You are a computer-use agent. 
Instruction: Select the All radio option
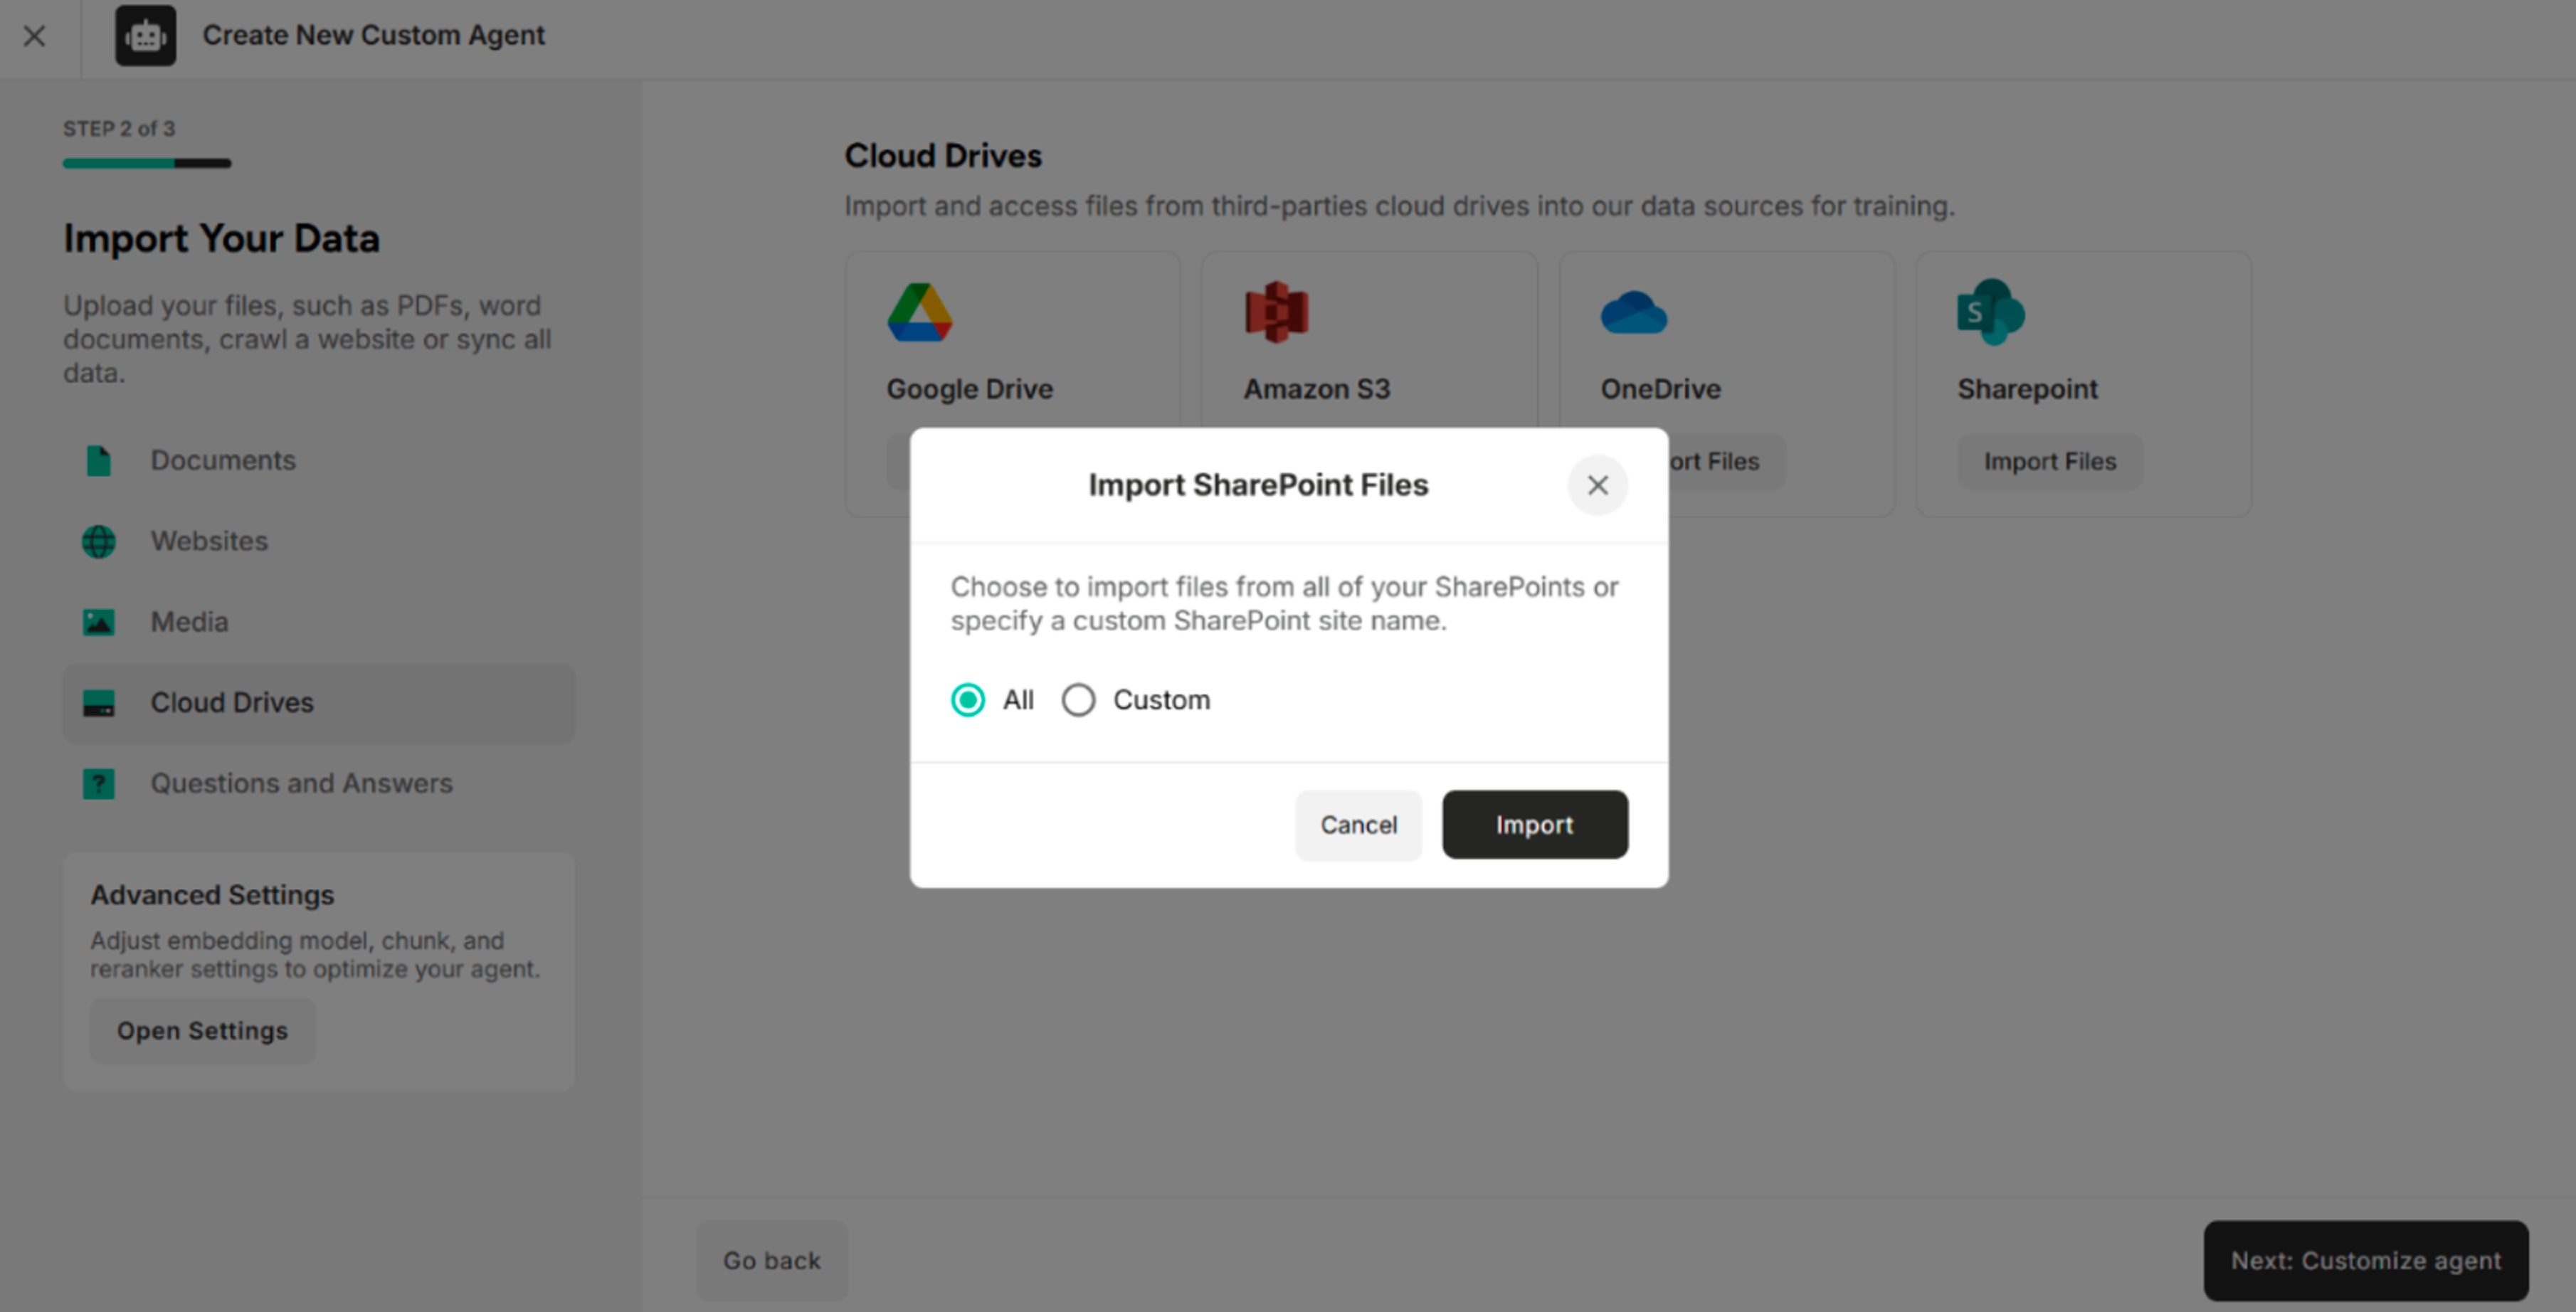tap(966, 700)
